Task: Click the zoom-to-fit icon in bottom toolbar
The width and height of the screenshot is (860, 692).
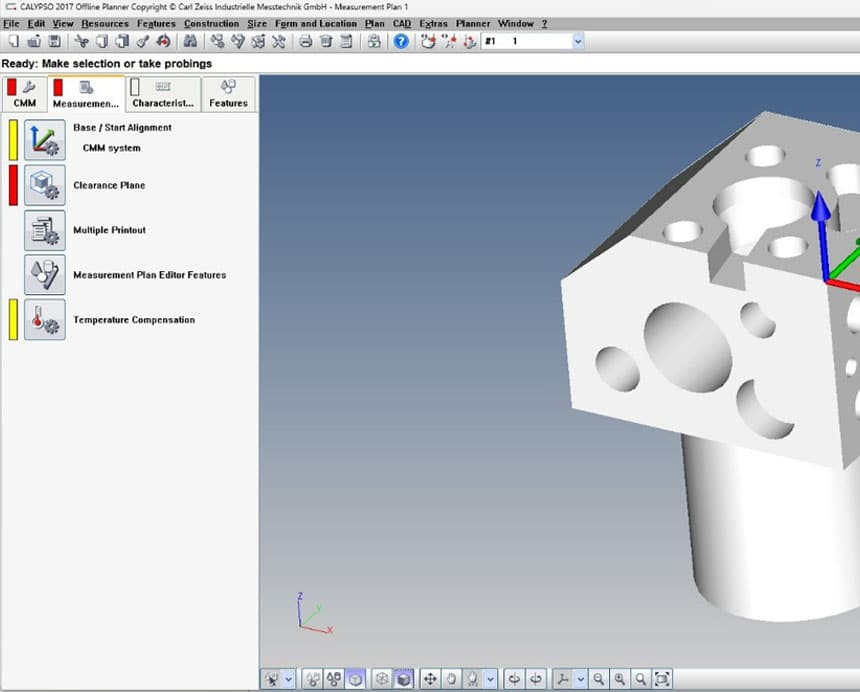Action: coord(661,679)
